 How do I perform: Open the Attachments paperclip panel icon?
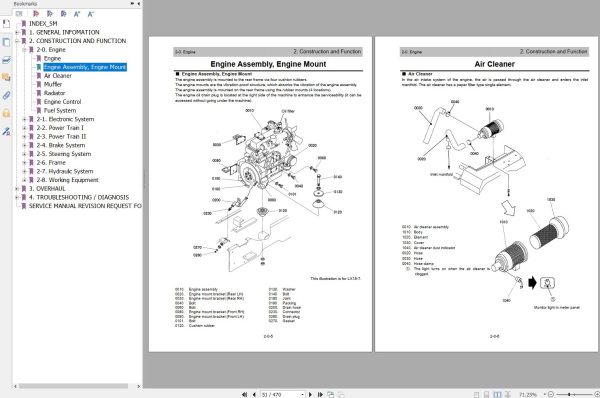[x=6, y=95]
